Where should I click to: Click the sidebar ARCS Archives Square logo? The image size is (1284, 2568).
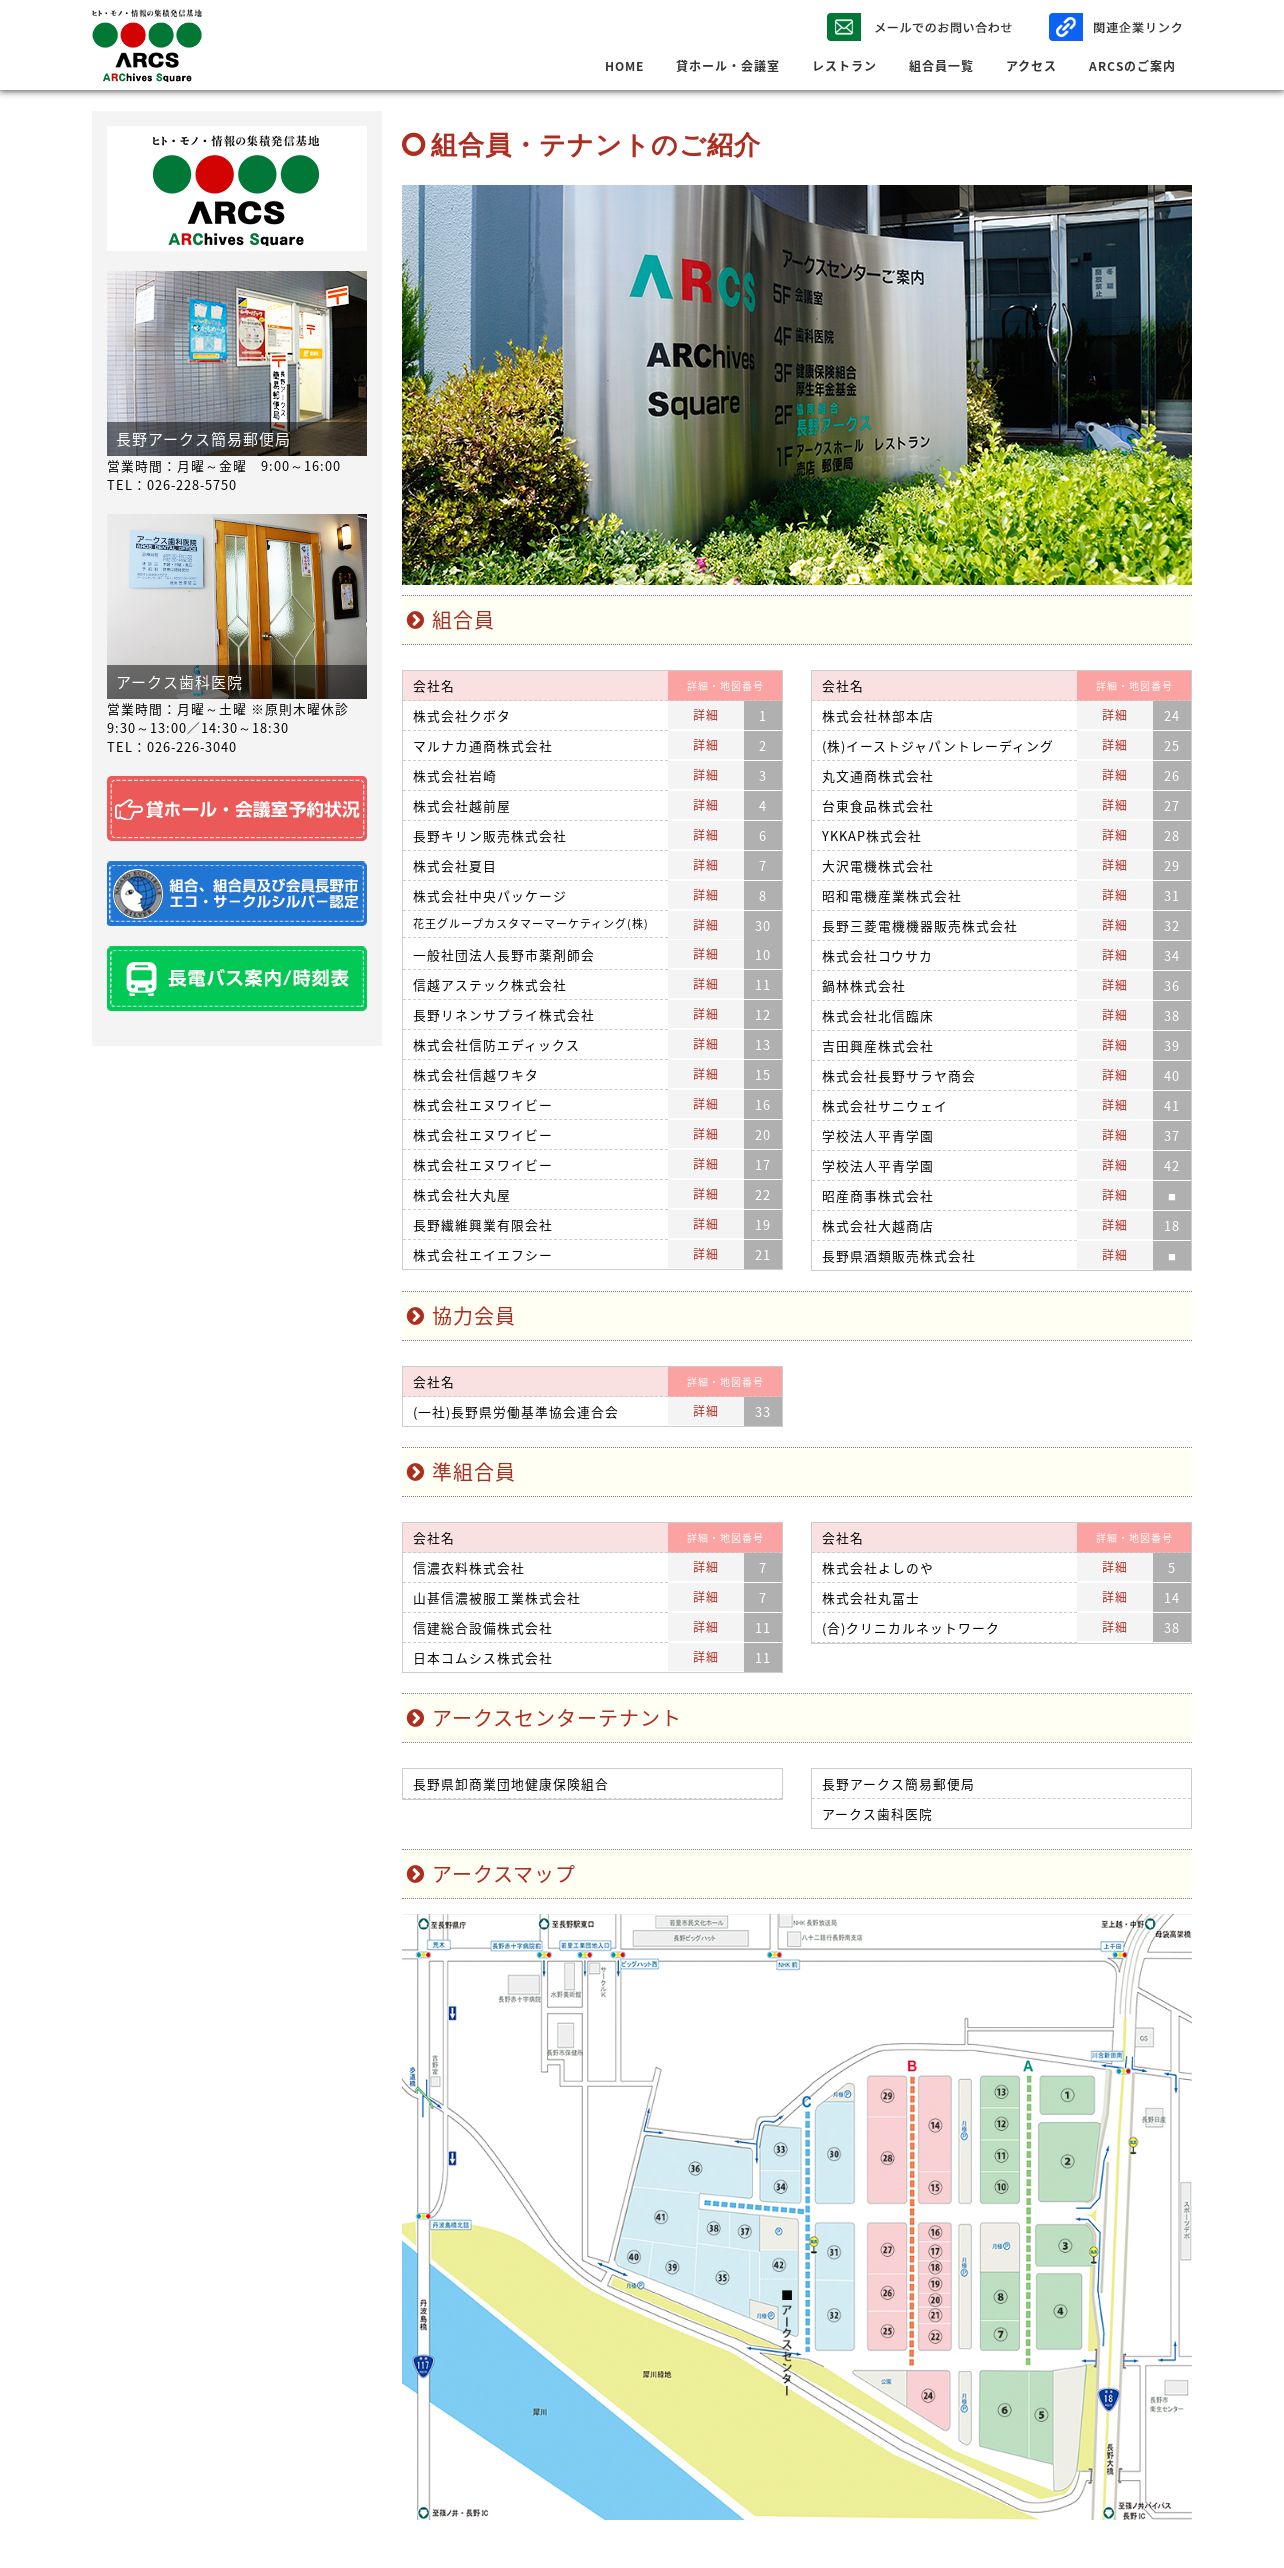(x=237, y=188)
